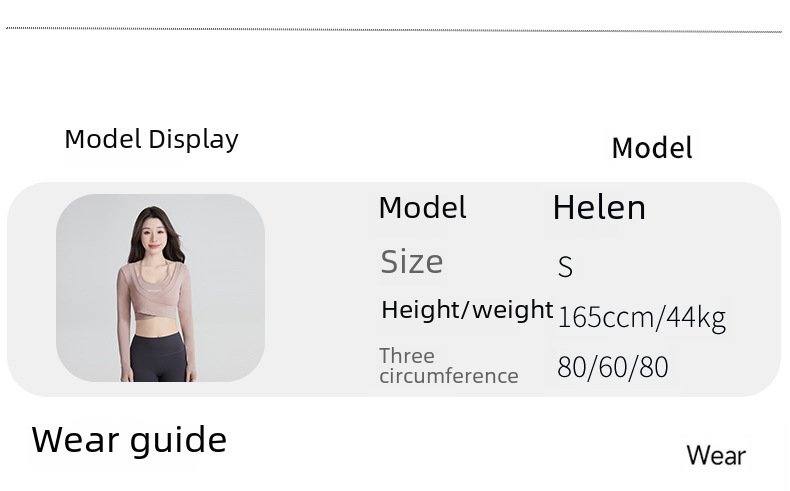790x491 pixels.
Task: Click the word "circumference" in the card
Action: [448, 376]
